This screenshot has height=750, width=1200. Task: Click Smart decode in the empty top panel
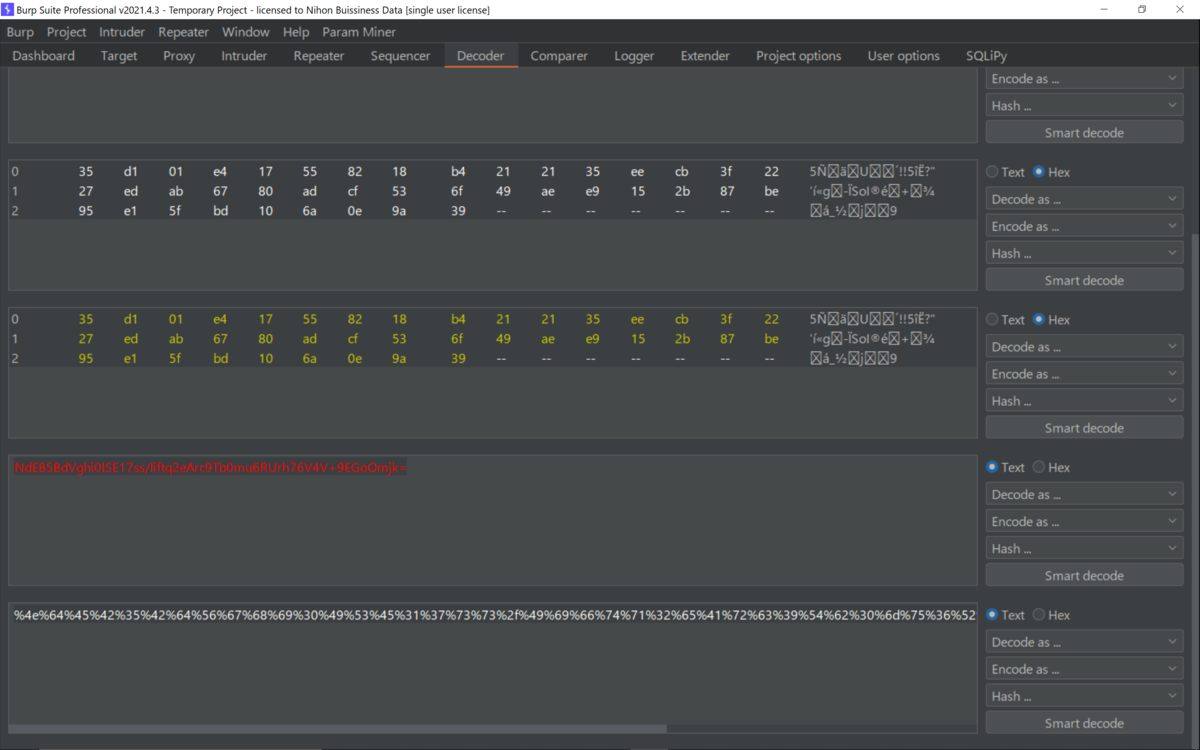[1084, 133]
